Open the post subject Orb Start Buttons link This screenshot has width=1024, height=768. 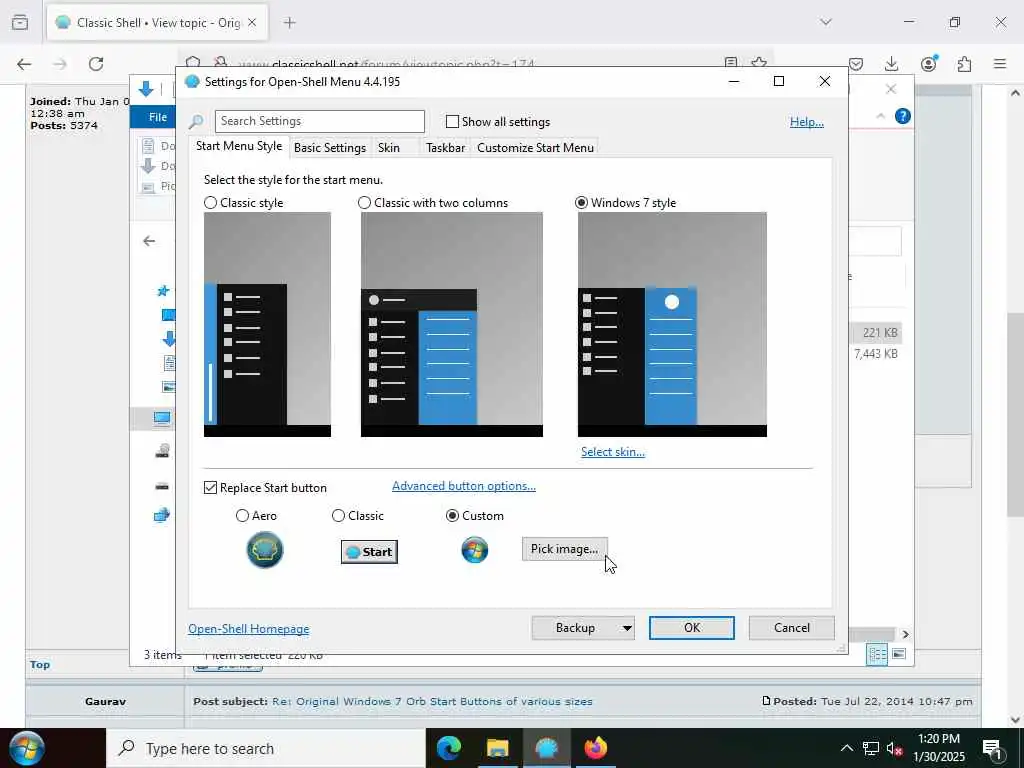pyautogui.click(x=432, y=701)
